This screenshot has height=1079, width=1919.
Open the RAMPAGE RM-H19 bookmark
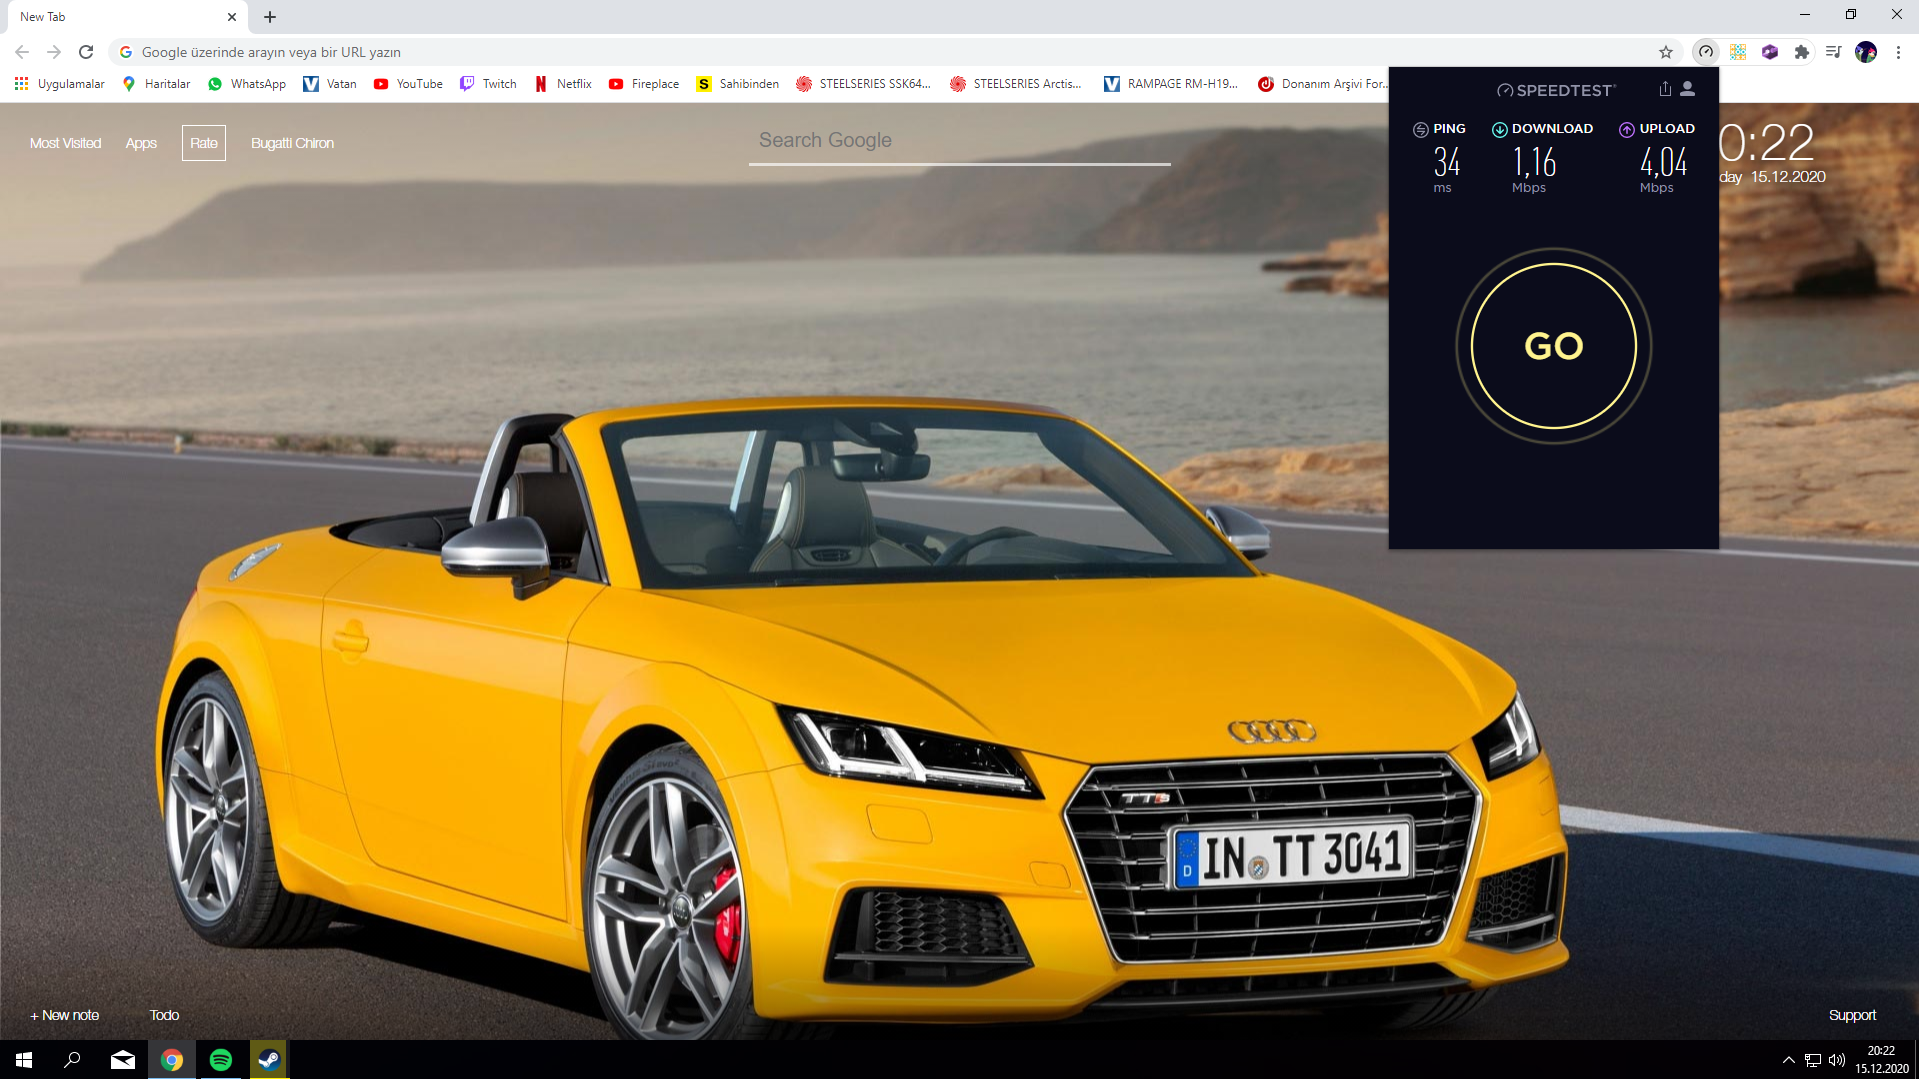click(1171, 84)
